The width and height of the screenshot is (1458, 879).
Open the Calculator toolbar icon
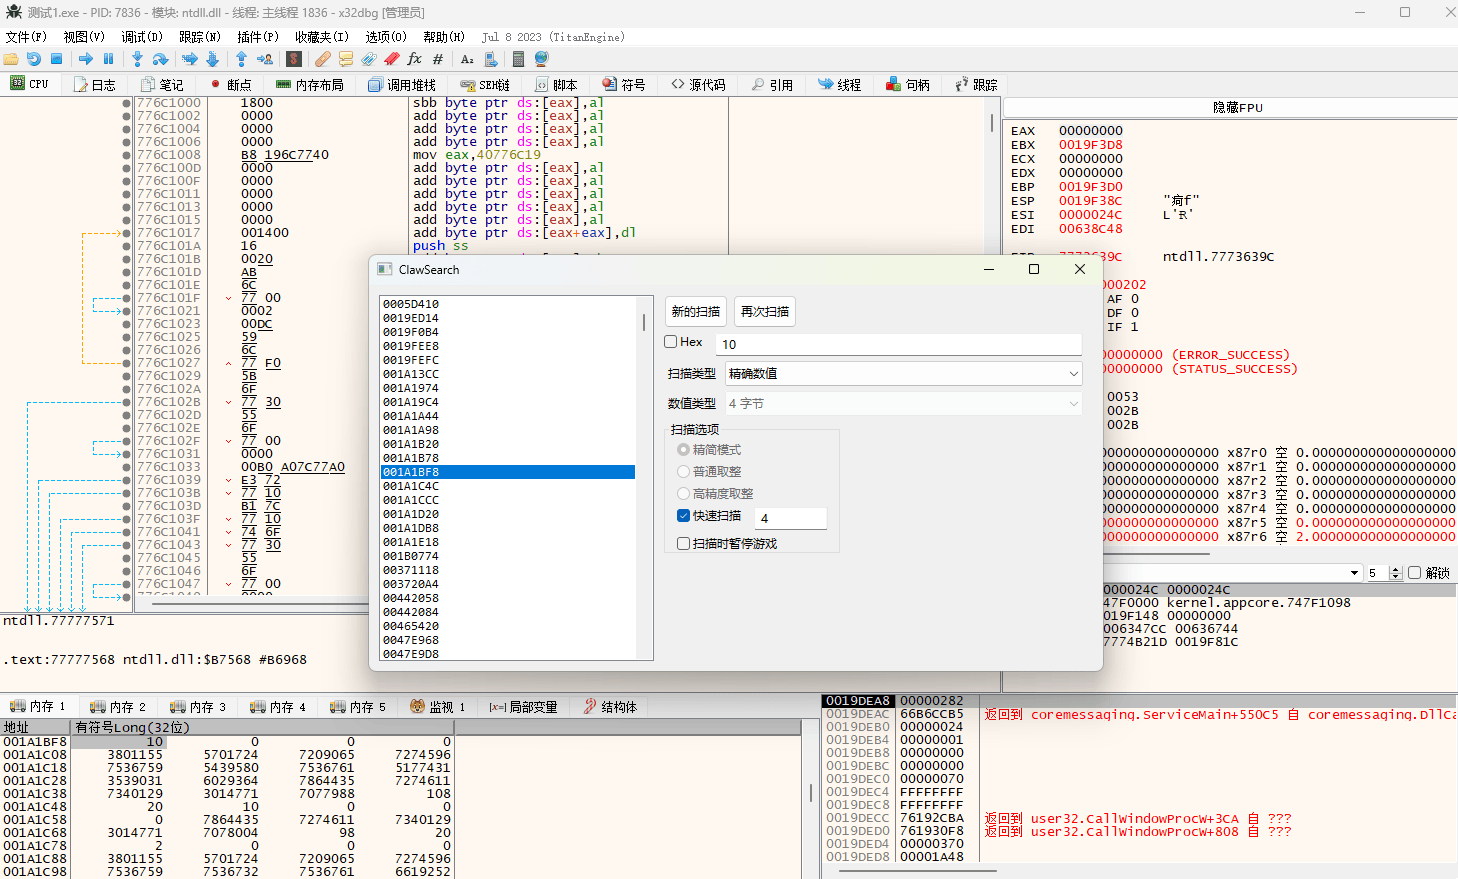tap(519, 59)
